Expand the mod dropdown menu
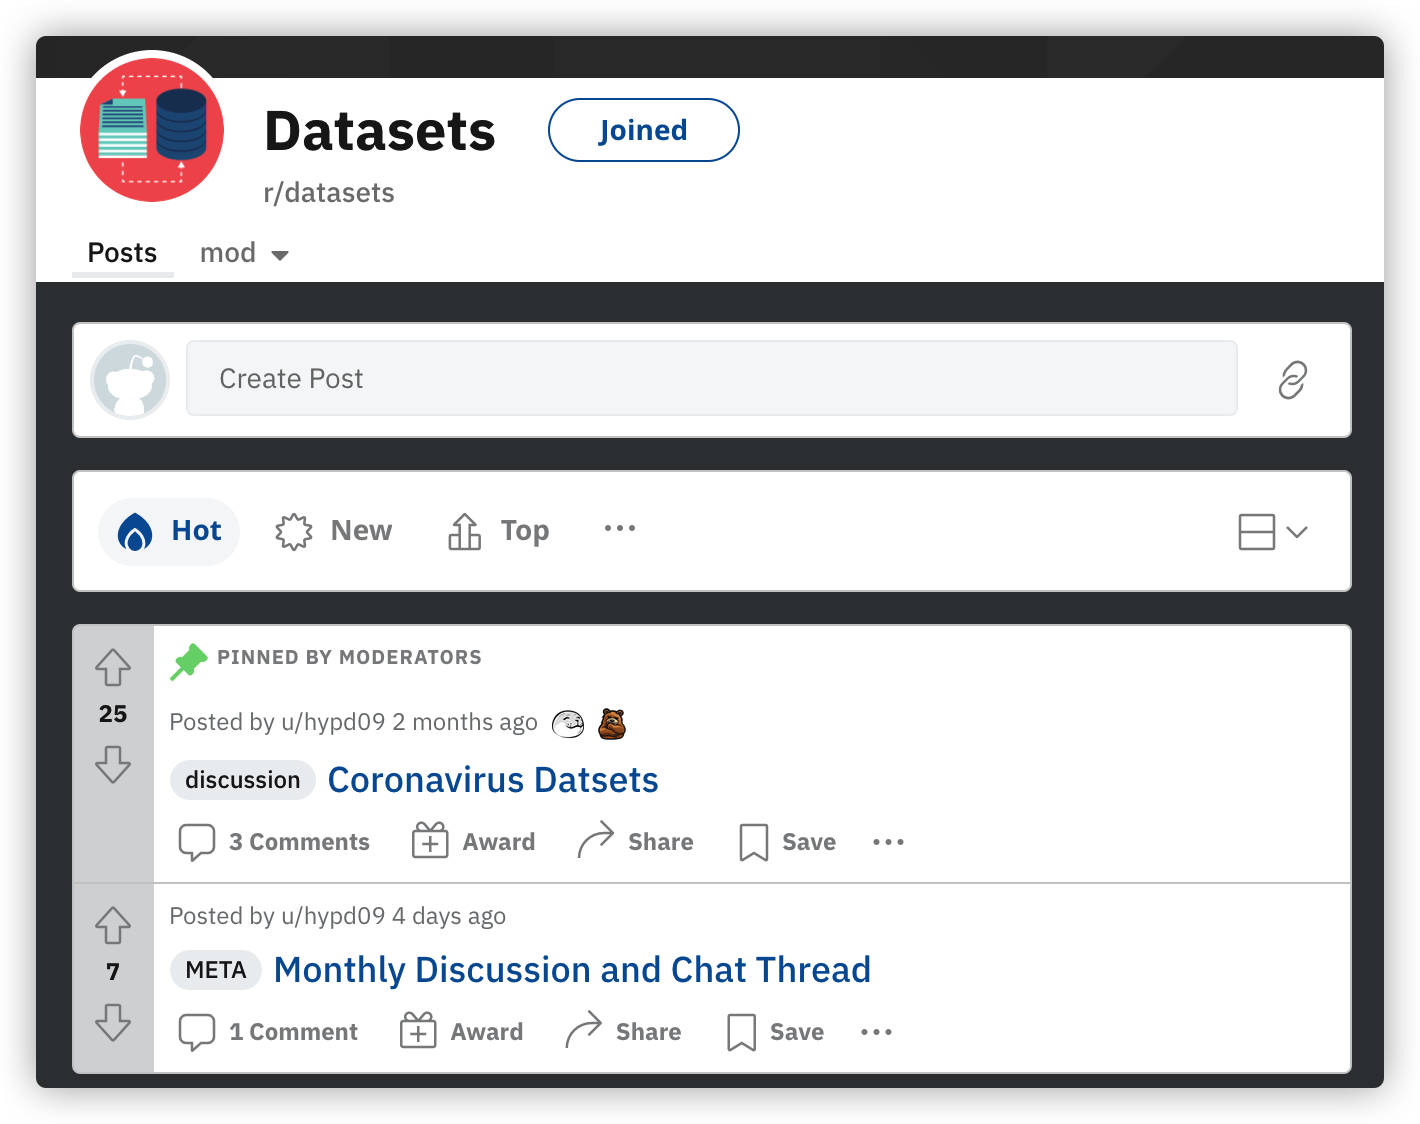 coord(244,254)
